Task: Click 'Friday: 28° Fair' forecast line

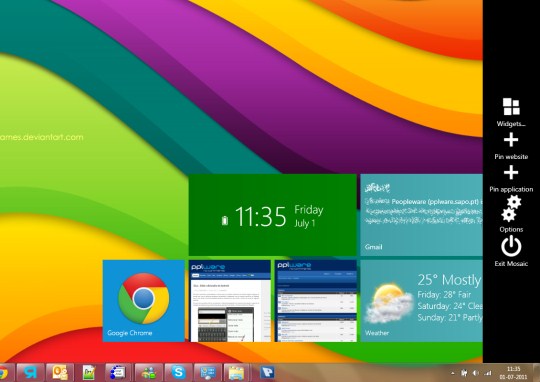Action: (x=444, y=295)
